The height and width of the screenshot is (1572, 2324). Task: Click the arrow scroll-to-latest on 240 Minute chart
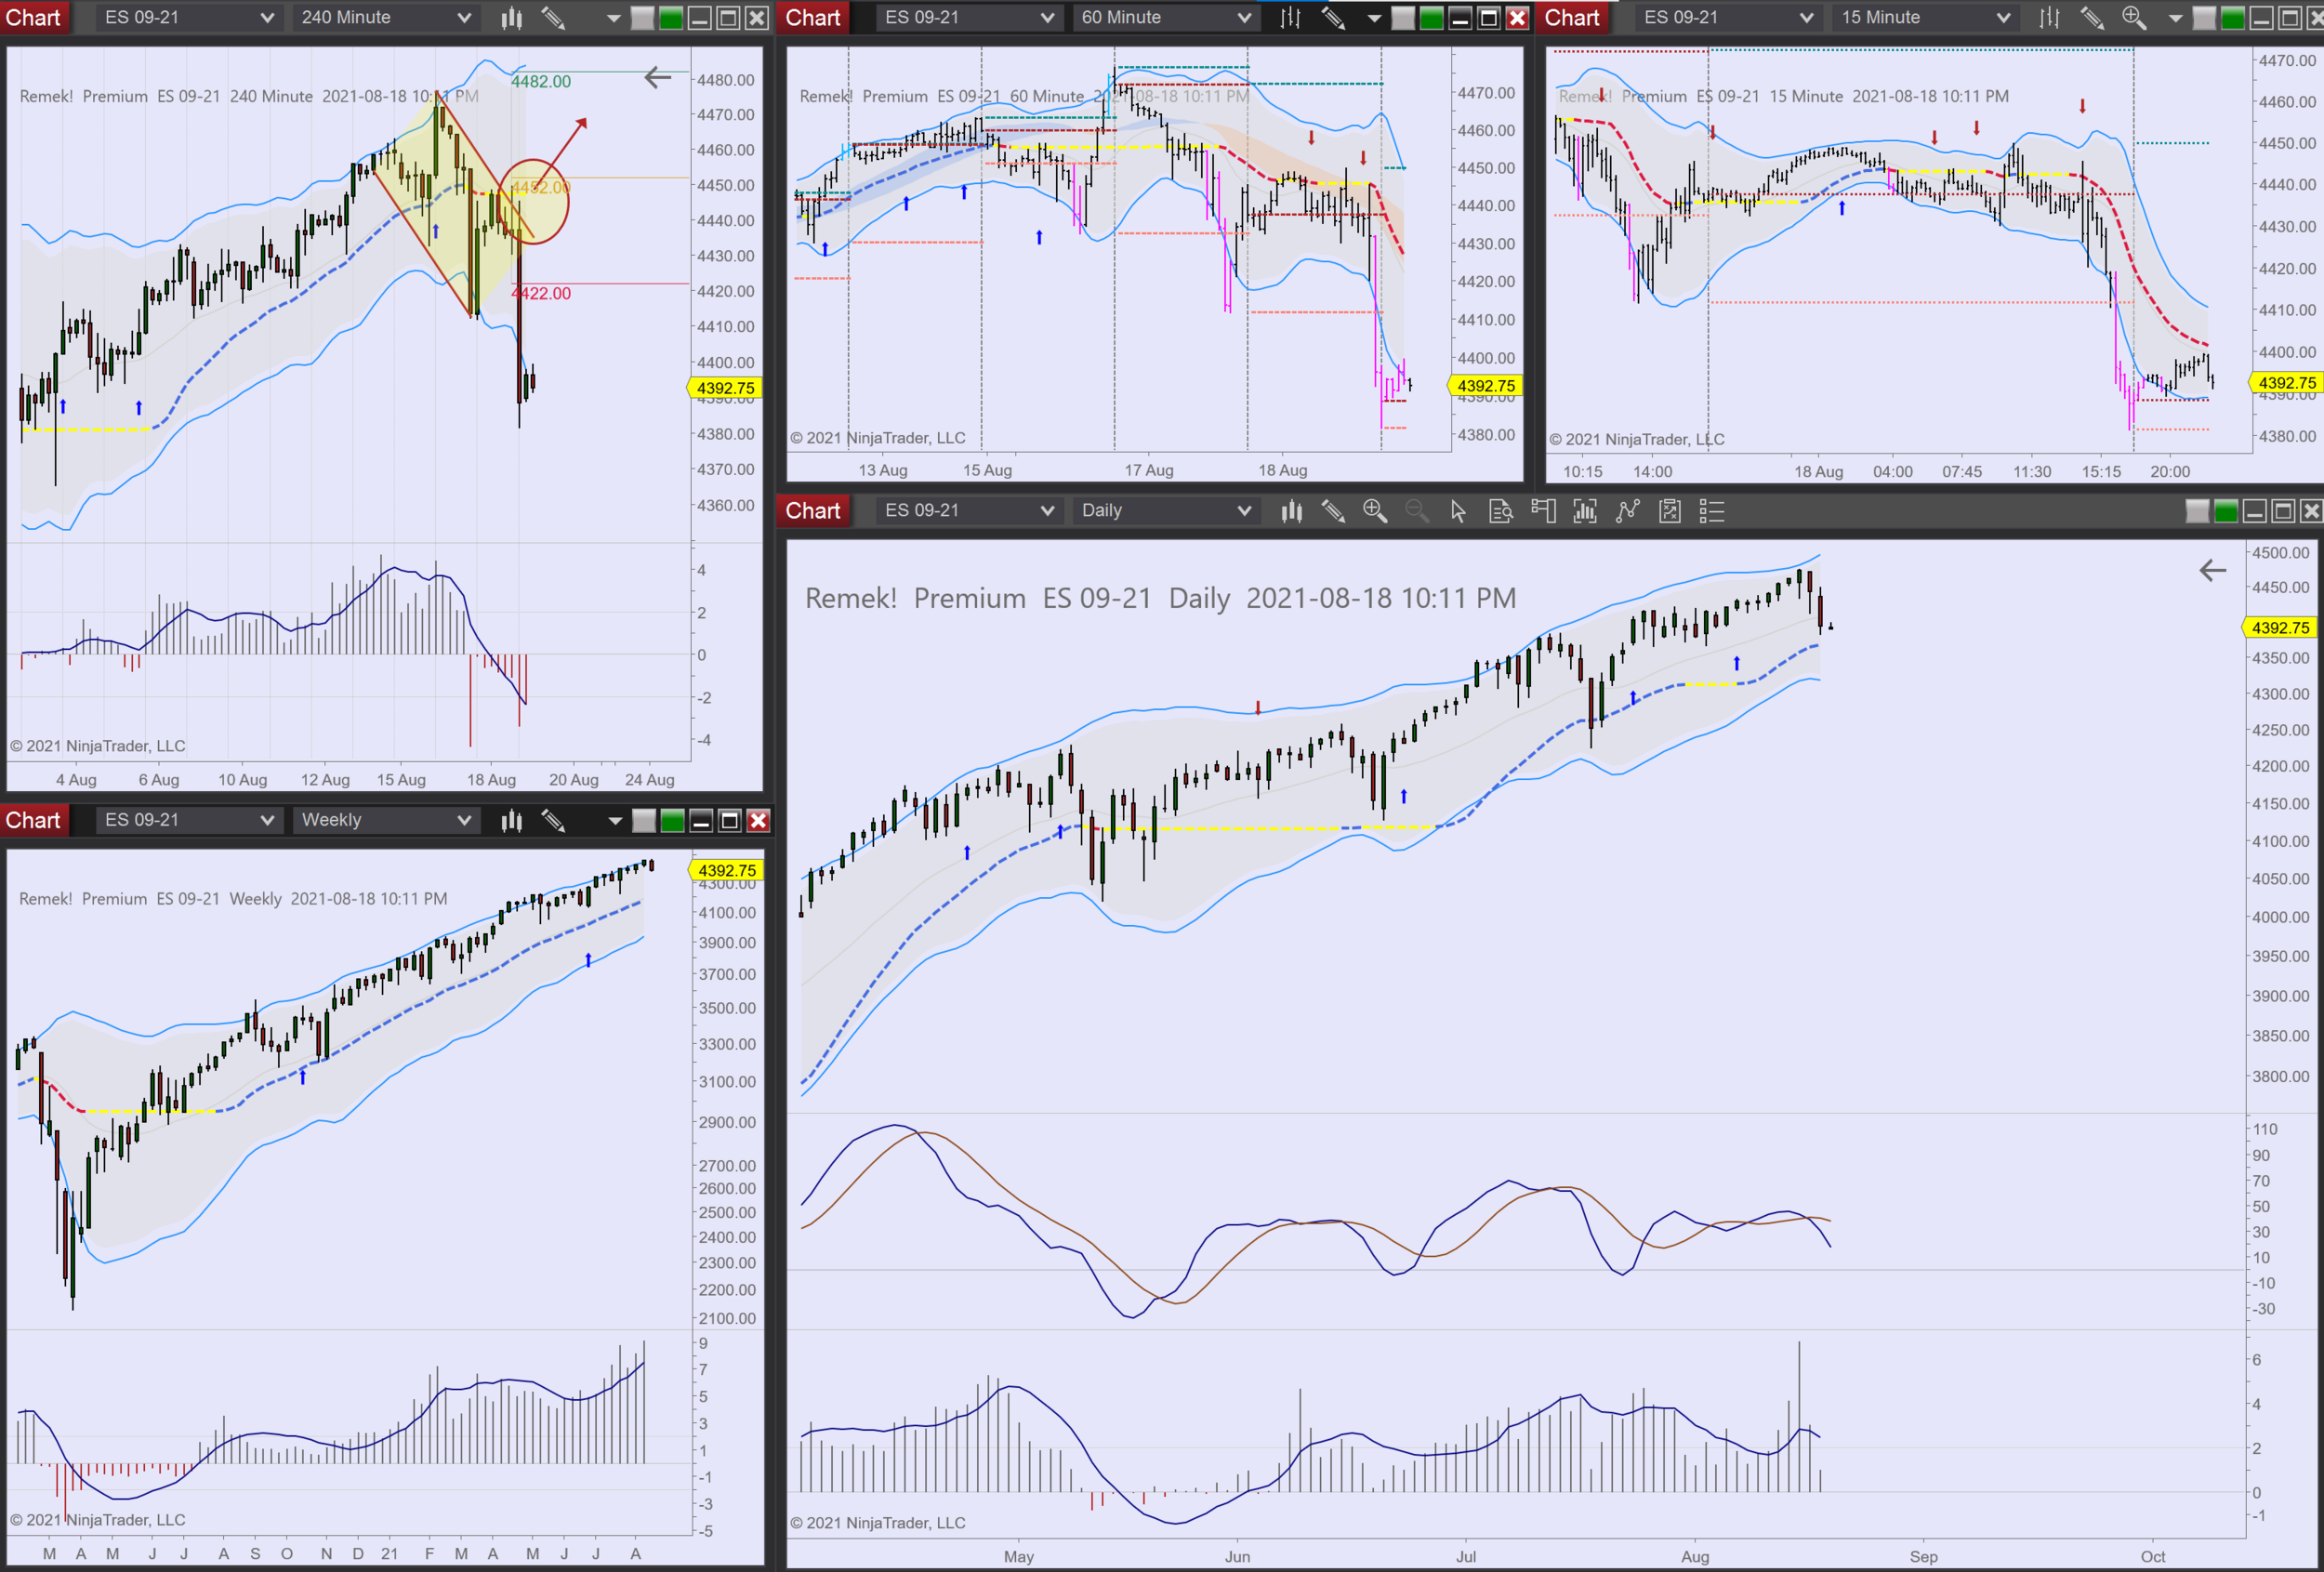[x=657, y=77]
